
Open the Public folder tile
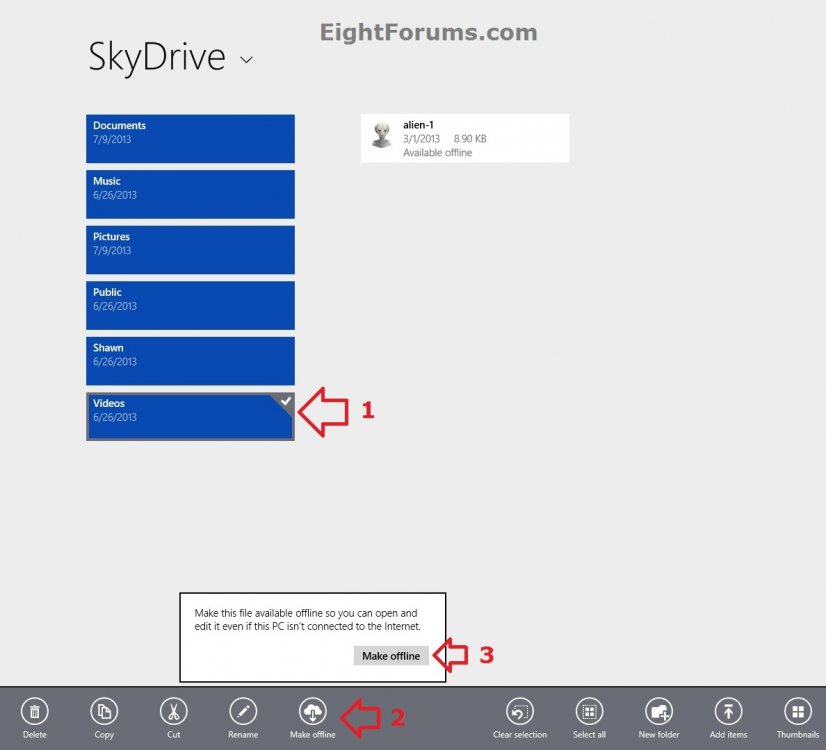click(x=190, y=305)
